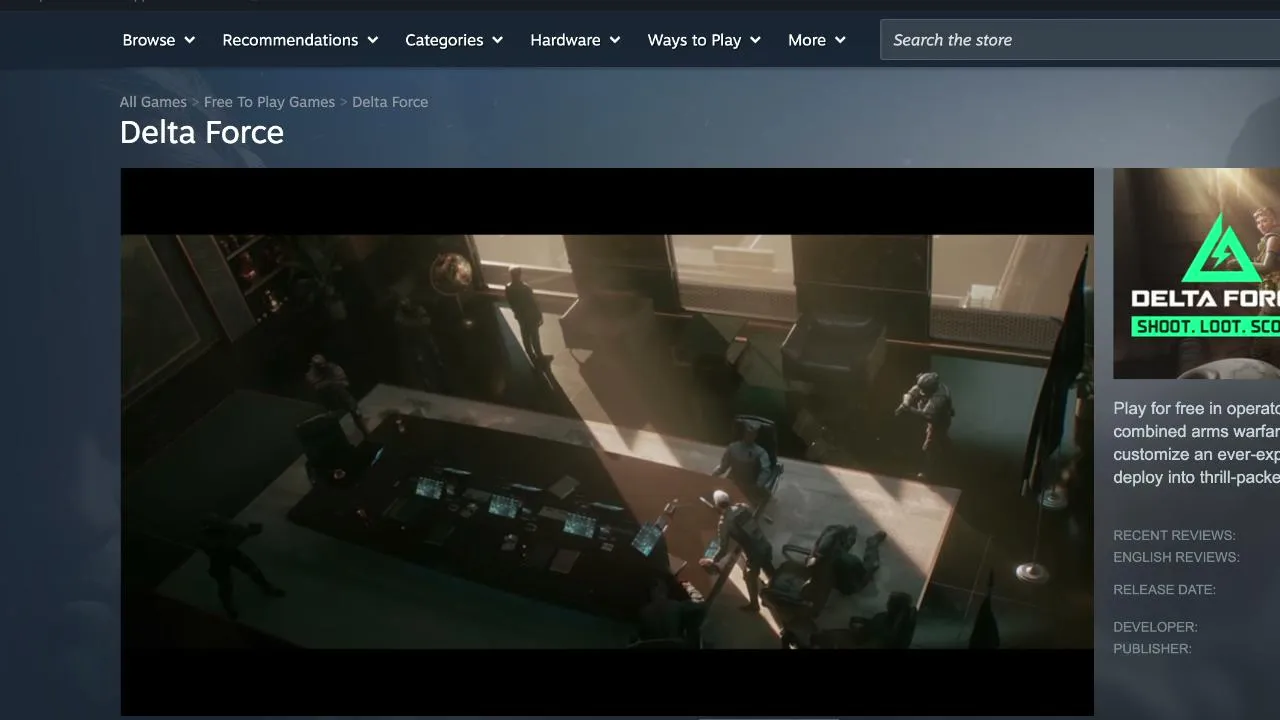Viewport: 1280px width, 720px height.
Task: Expand the More dropdown
Action: tap(817, 40)
